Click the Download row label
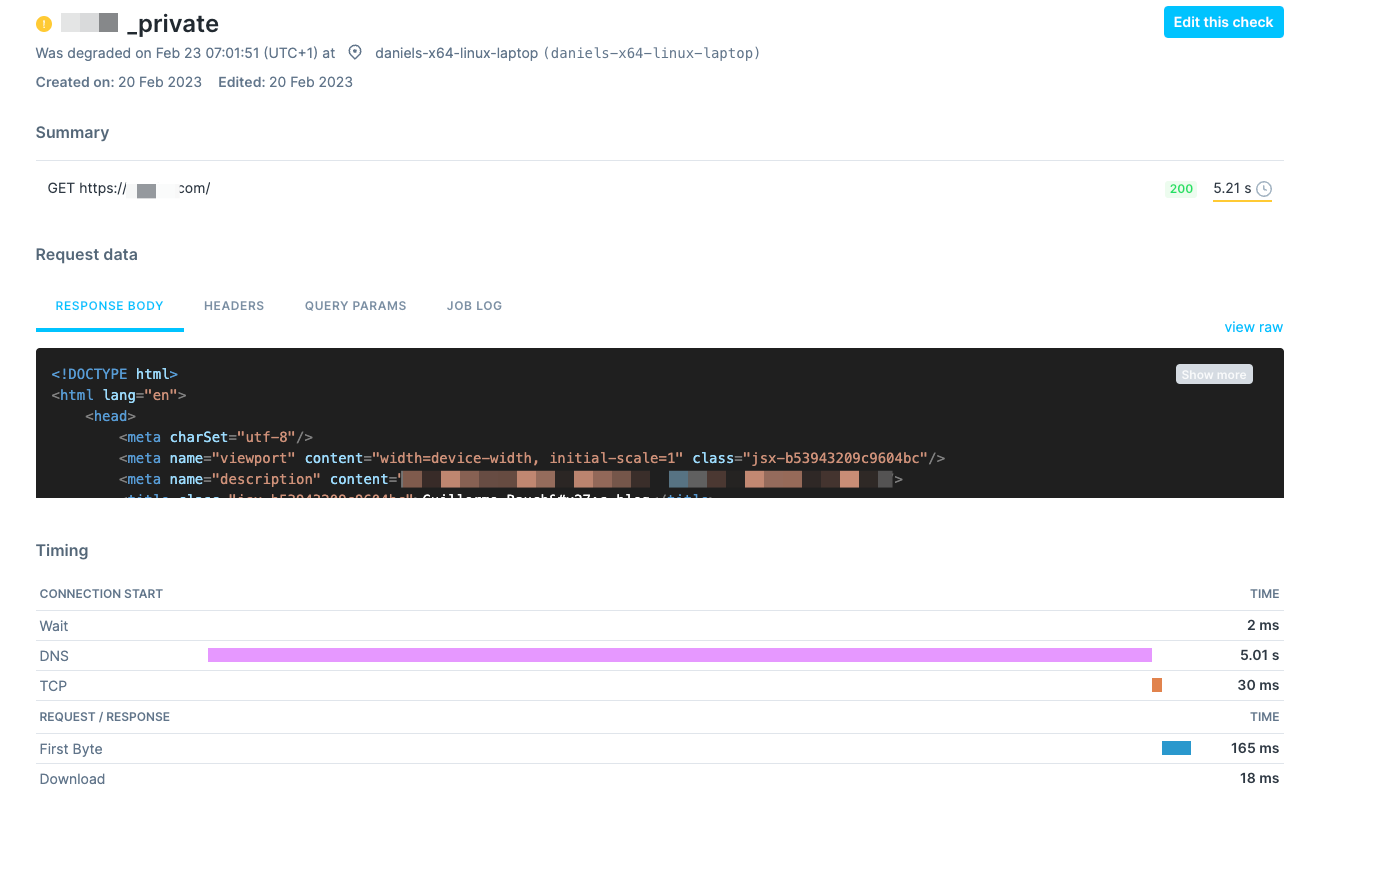 click(x=72, y=779)
